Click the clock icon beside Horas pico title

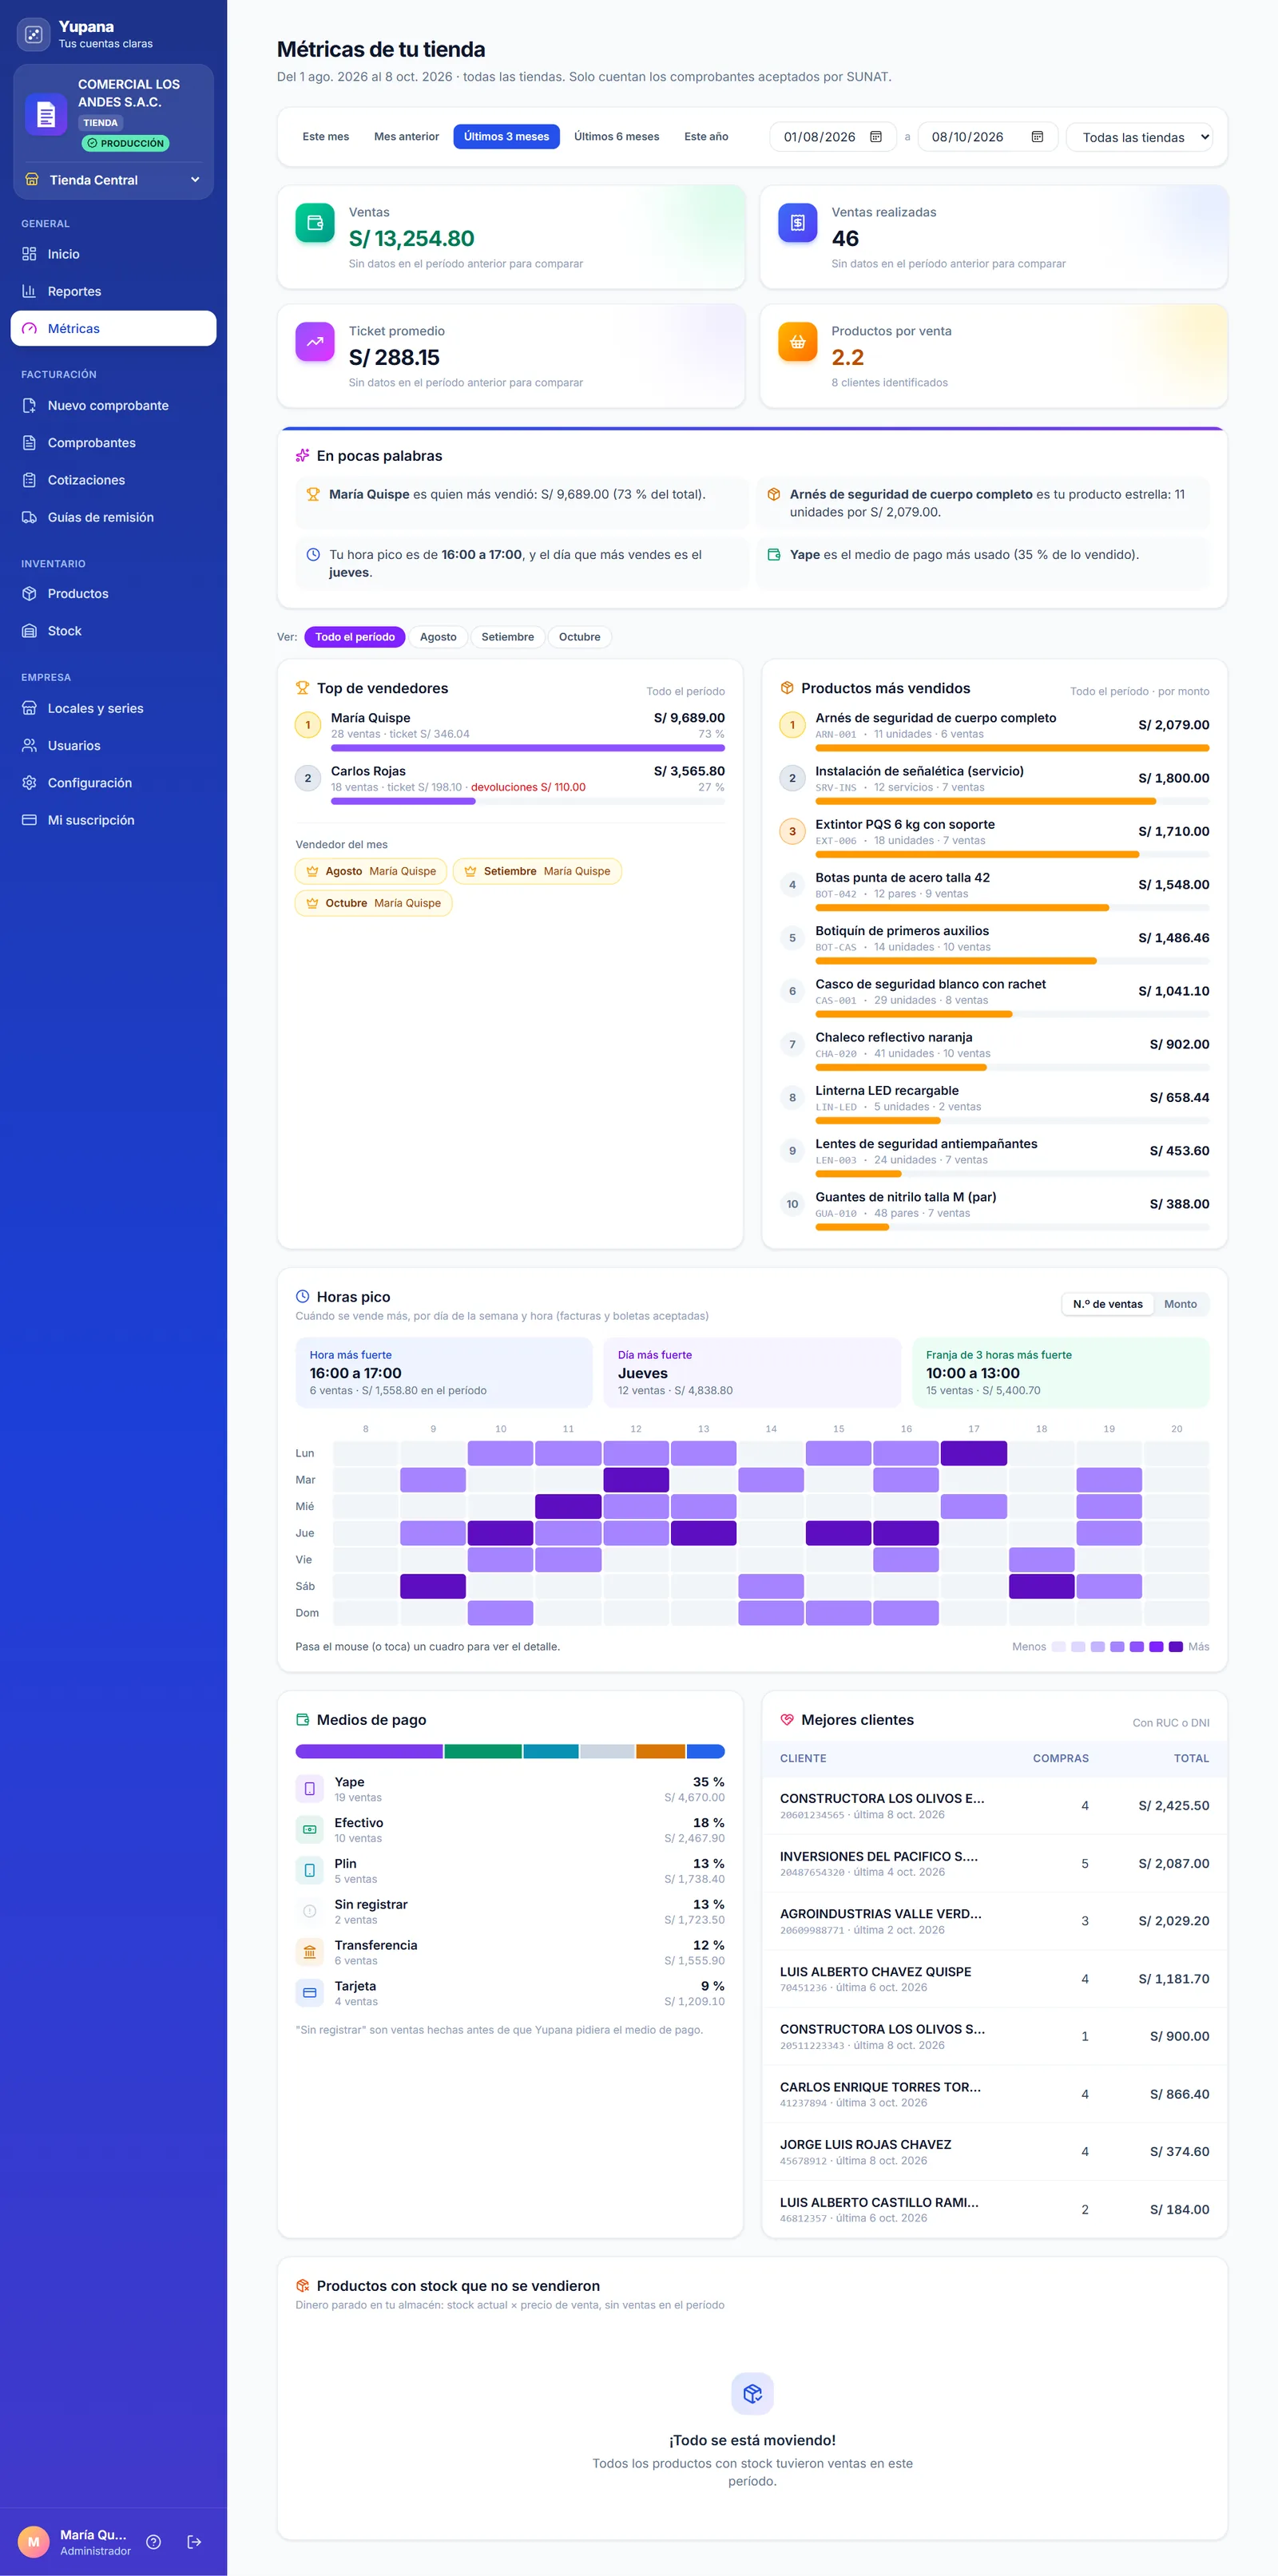click(x=302, y=1296)
